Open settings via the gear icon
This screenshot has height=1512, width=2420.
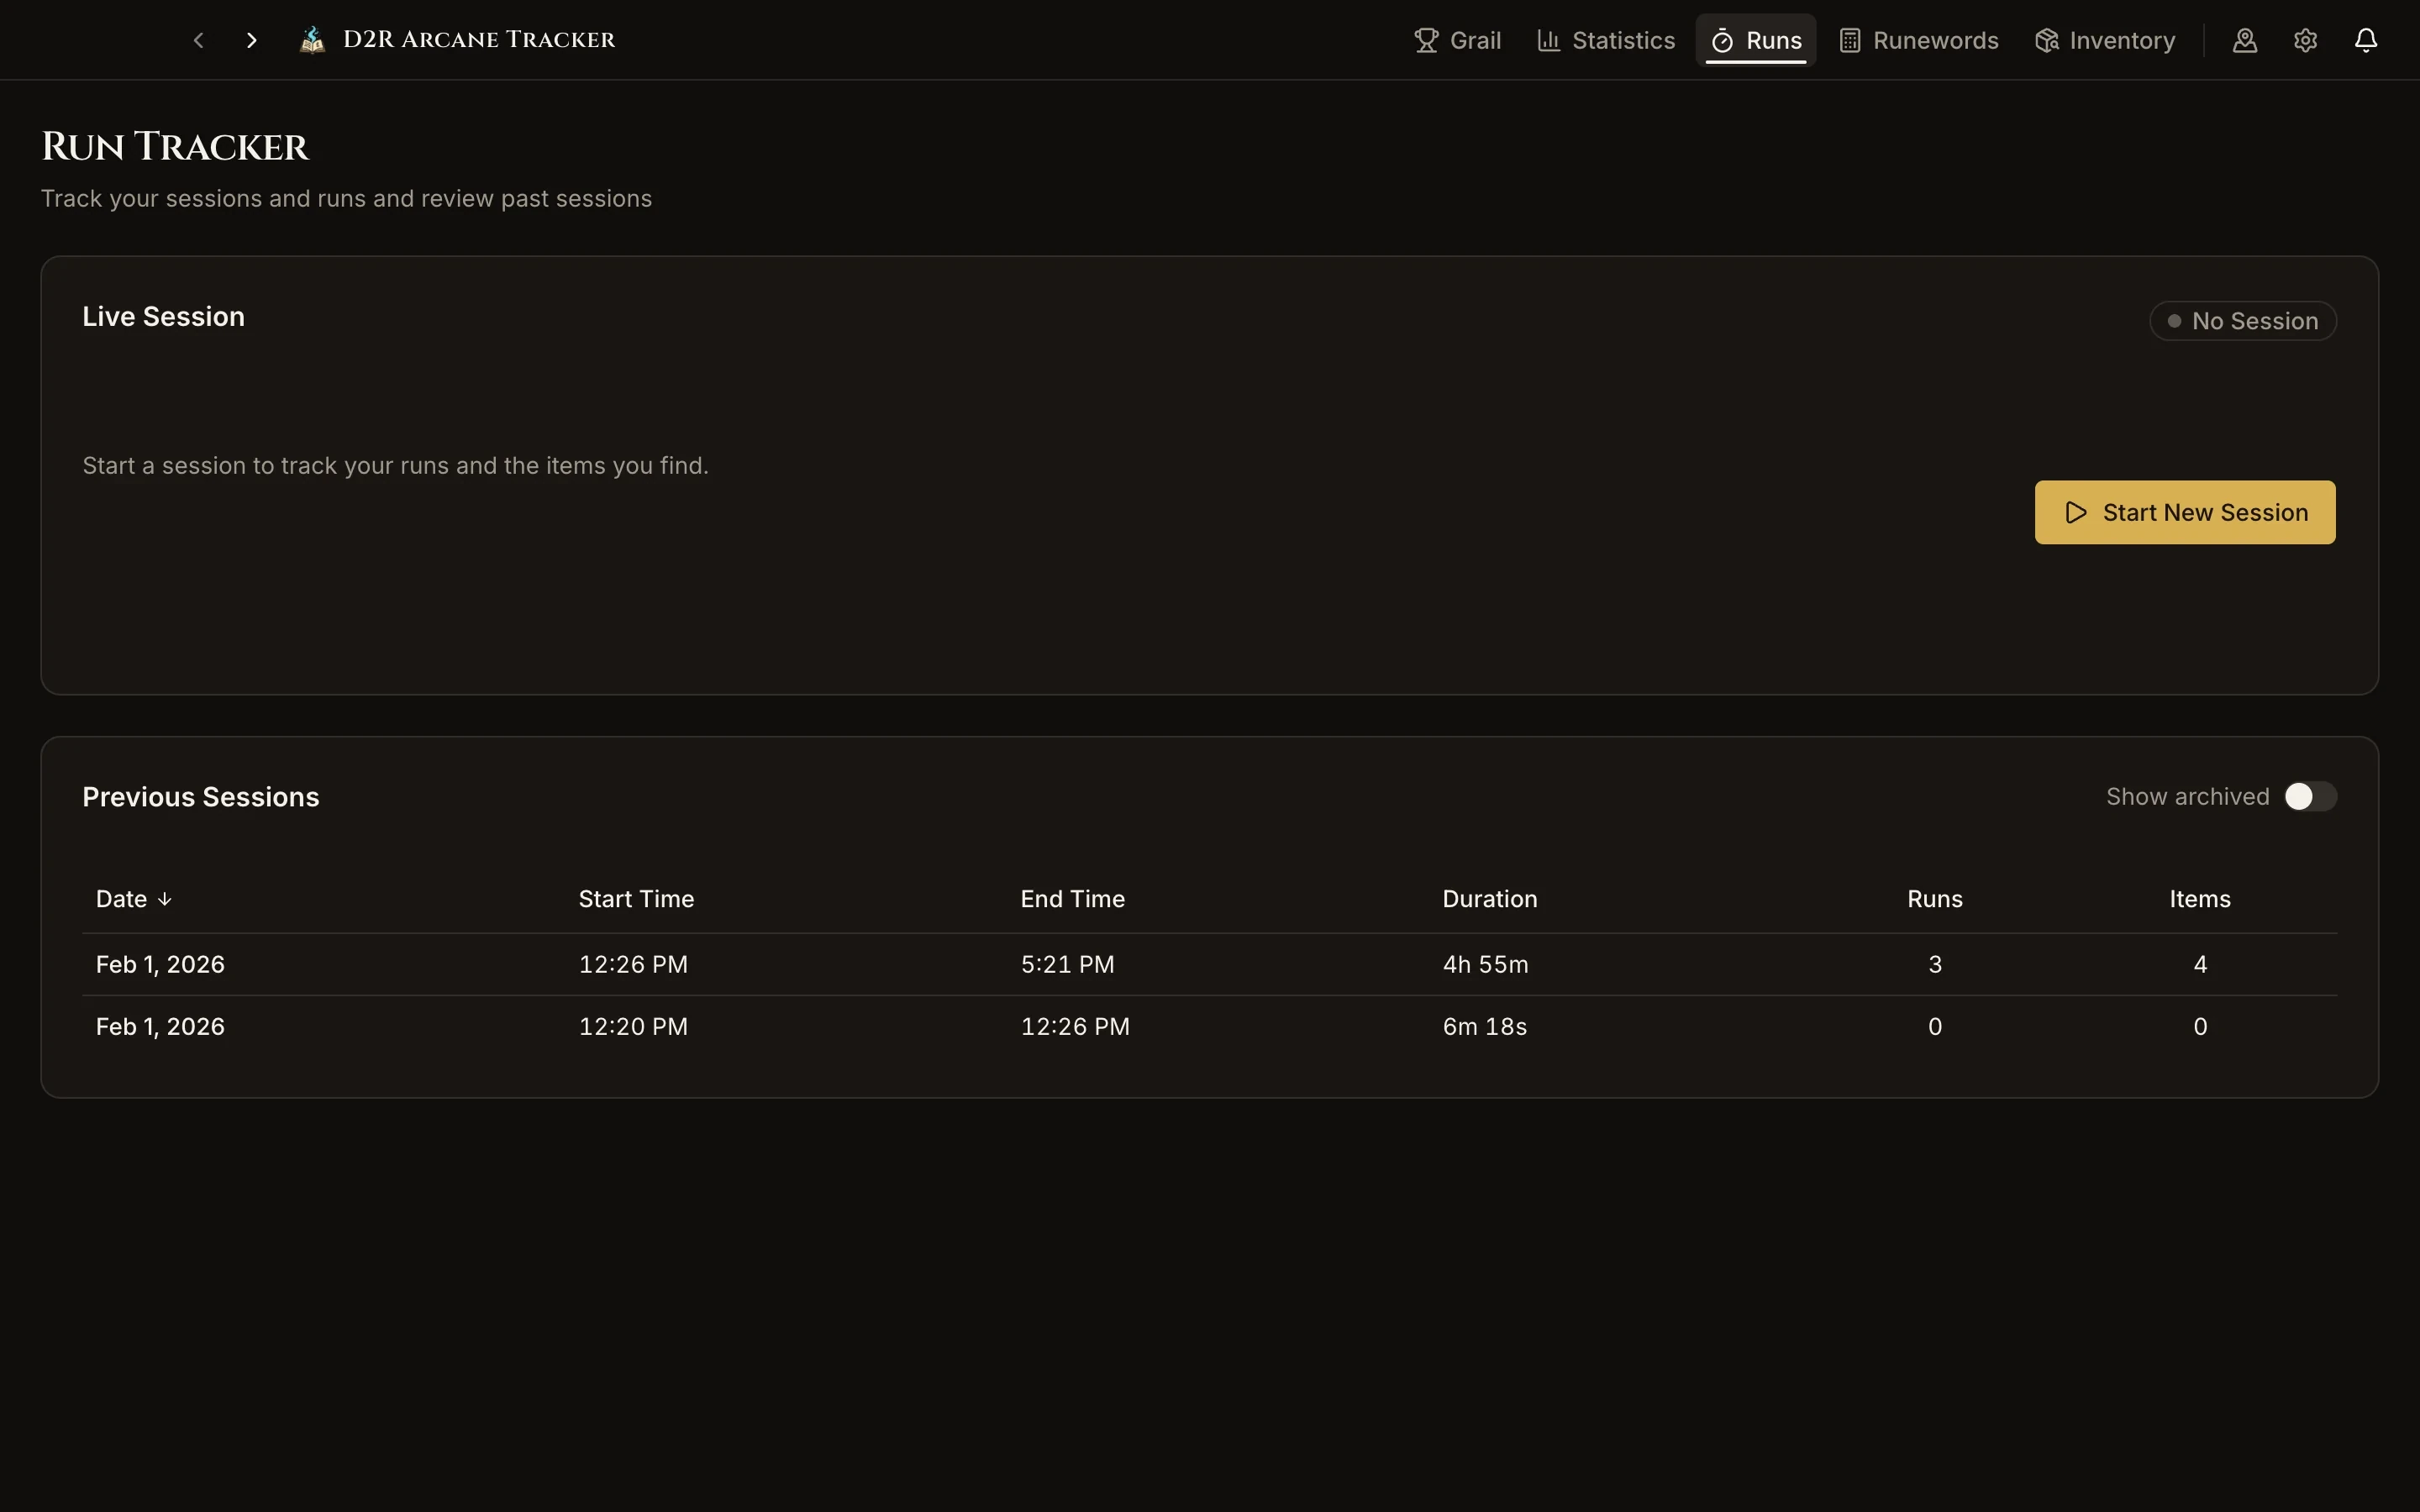pos(2305,40)
